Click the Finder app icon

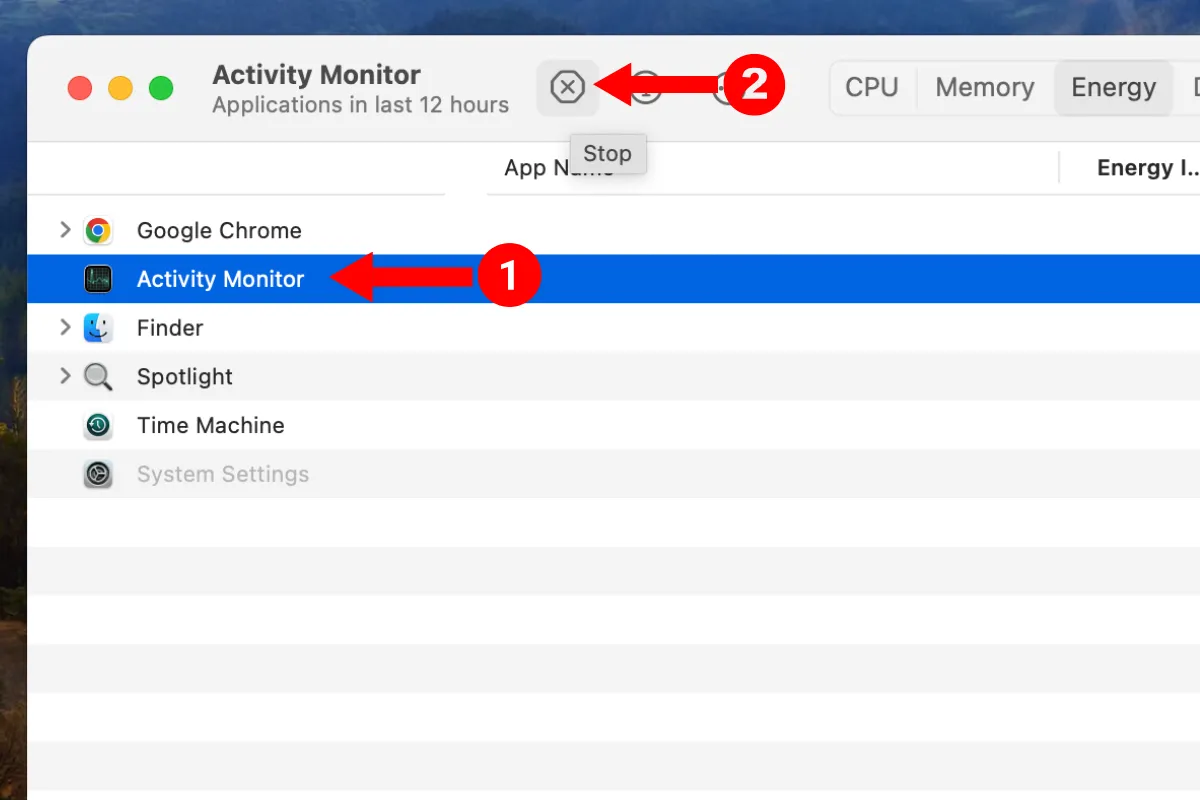point(98,327)
